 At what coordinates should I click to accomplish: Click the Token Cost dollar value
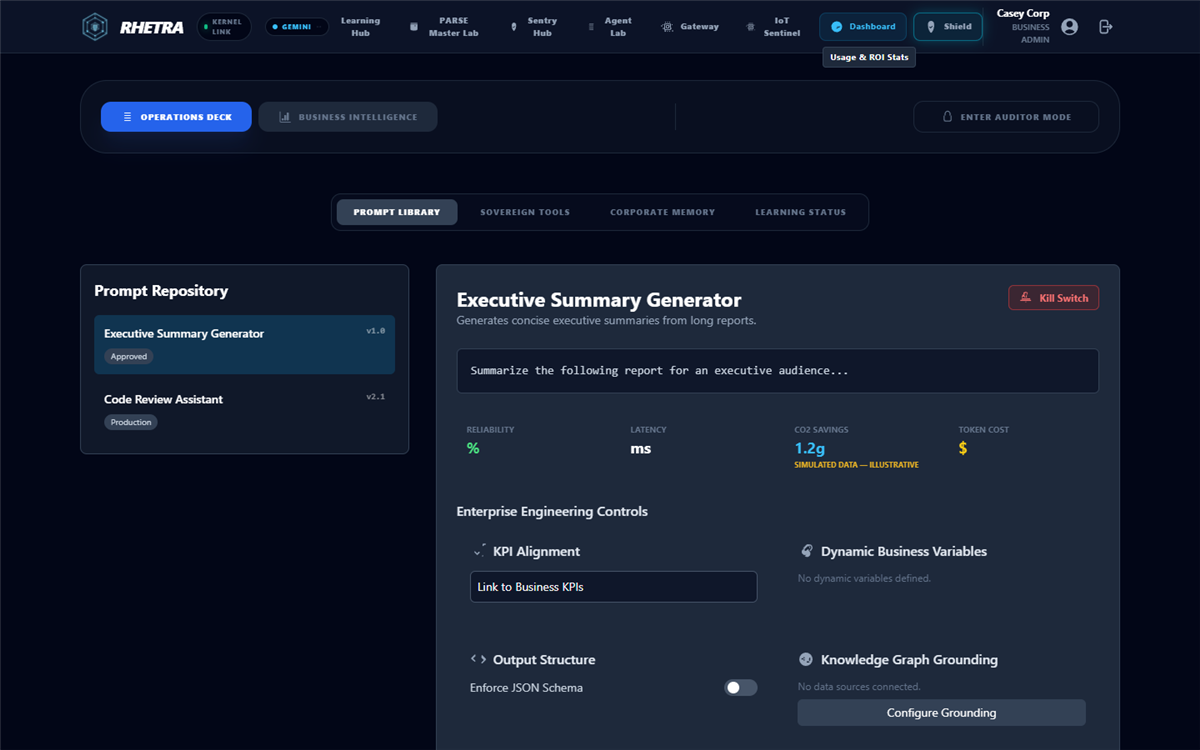coord(963,448)
